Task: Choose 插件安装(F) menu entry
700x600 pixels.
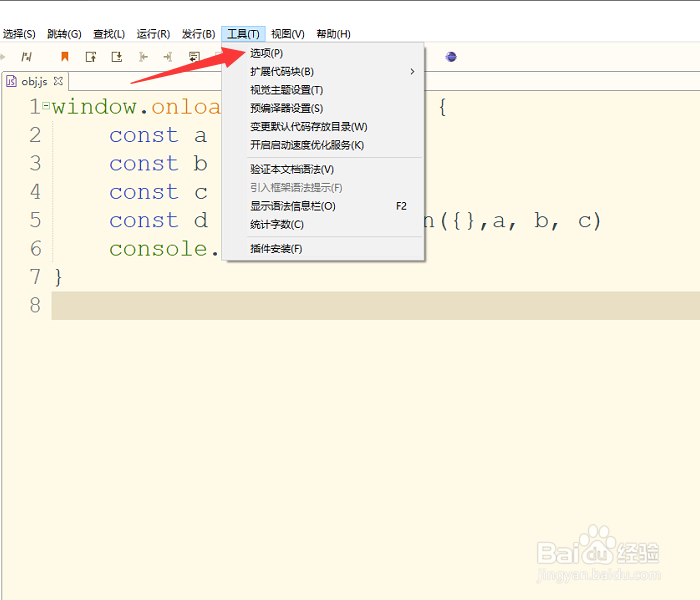Action: pyautogui.click(x=323, y=249)
